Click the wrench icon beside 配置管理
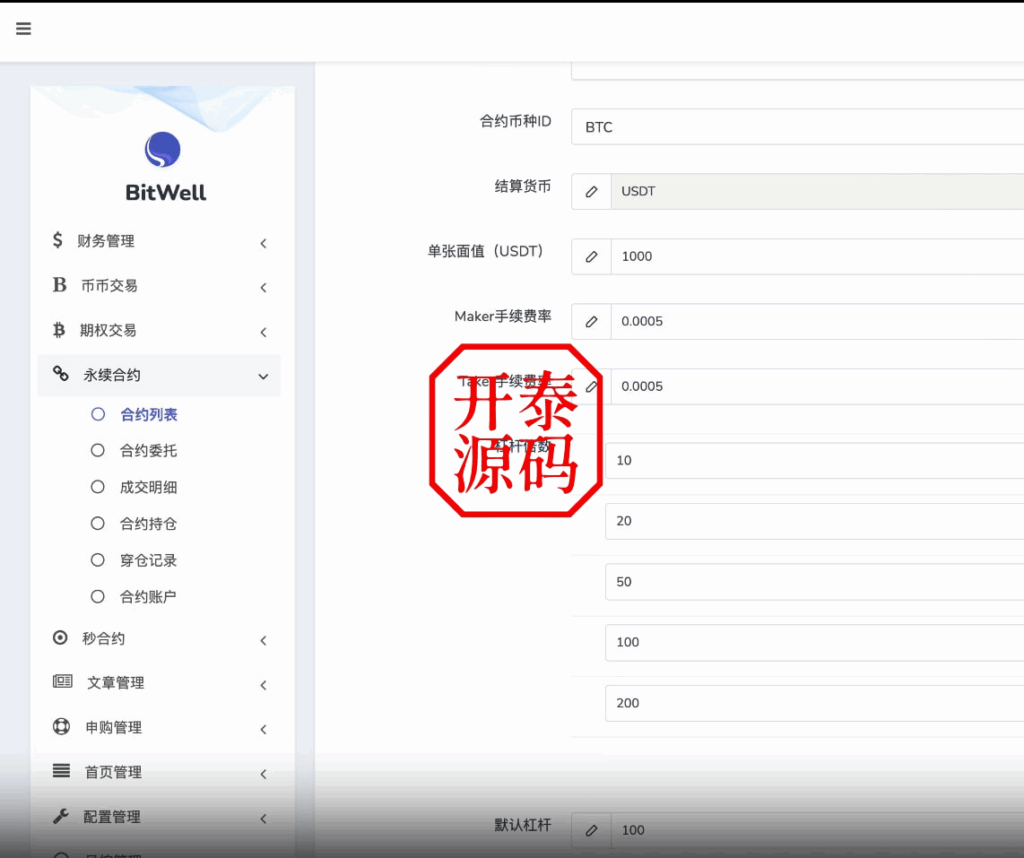 [61, 816]
